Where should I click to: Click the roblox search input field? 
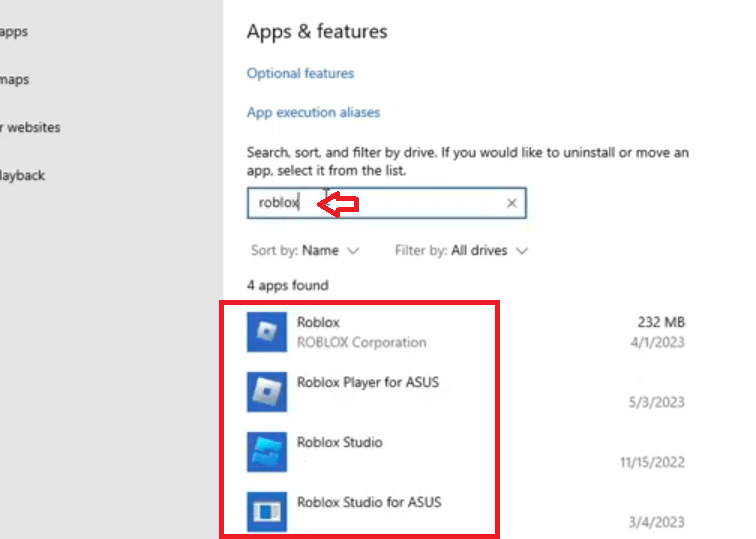[x=386, y=203]
